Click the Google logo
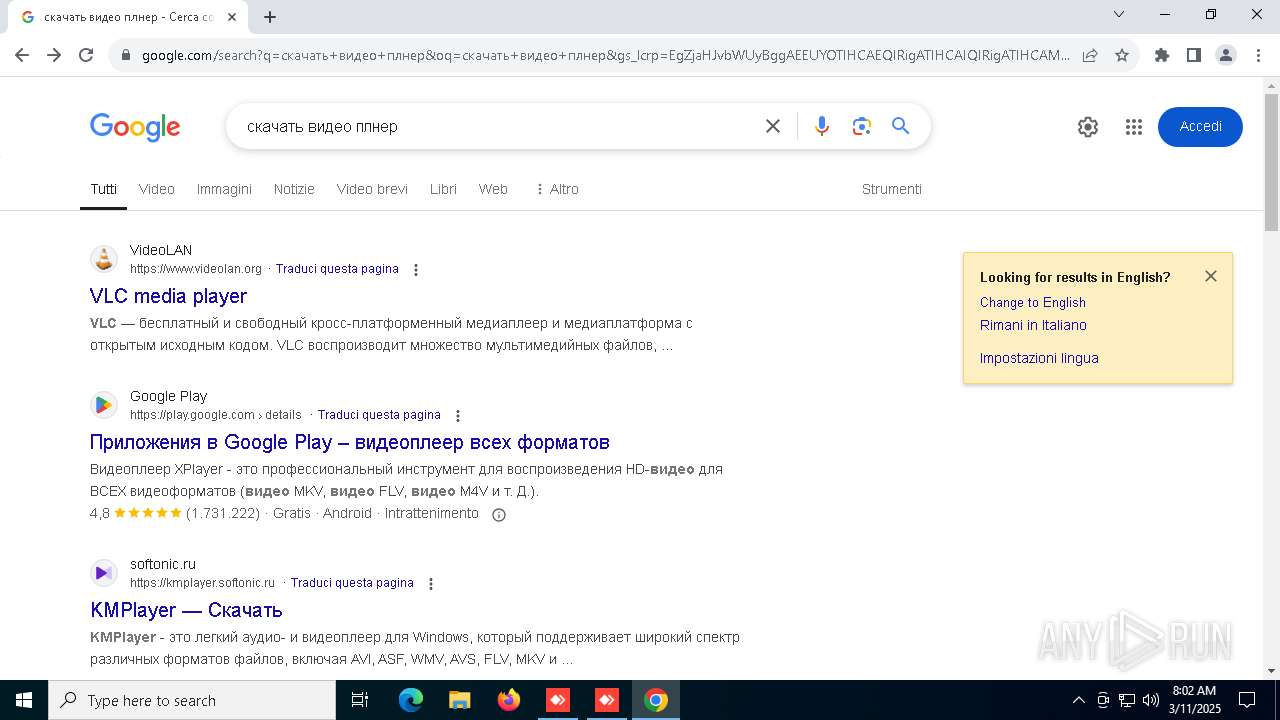1280x720 pixels. point(135,127)
